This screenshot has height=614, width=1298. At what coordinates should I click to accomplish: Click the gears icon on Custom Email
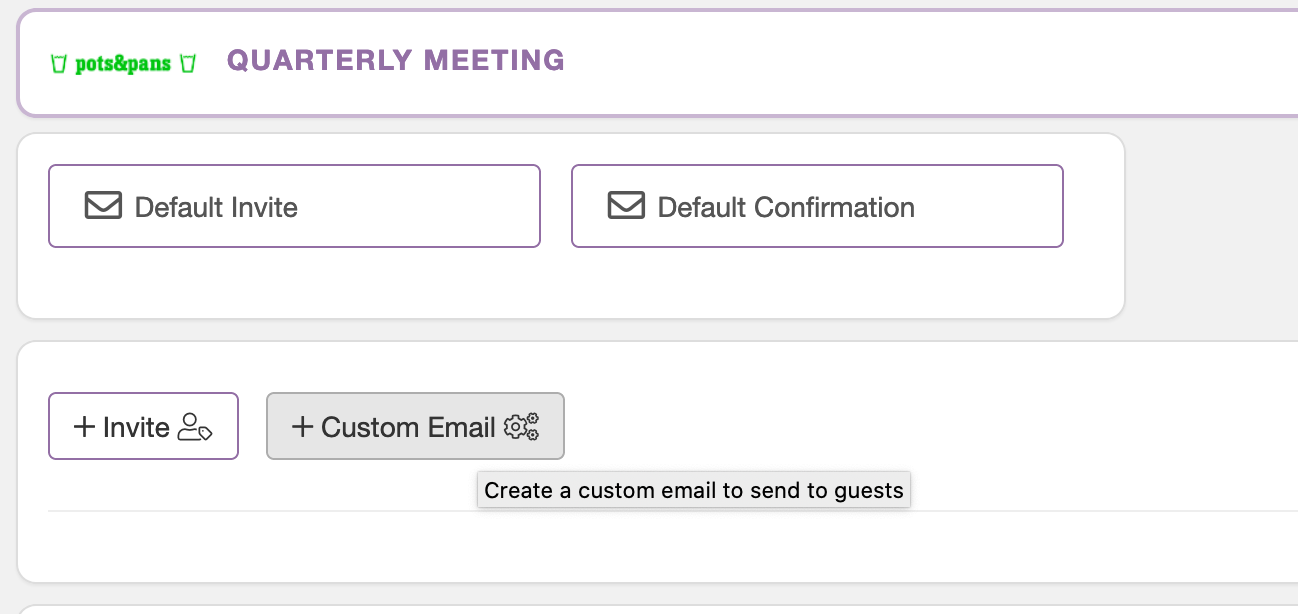521,427
